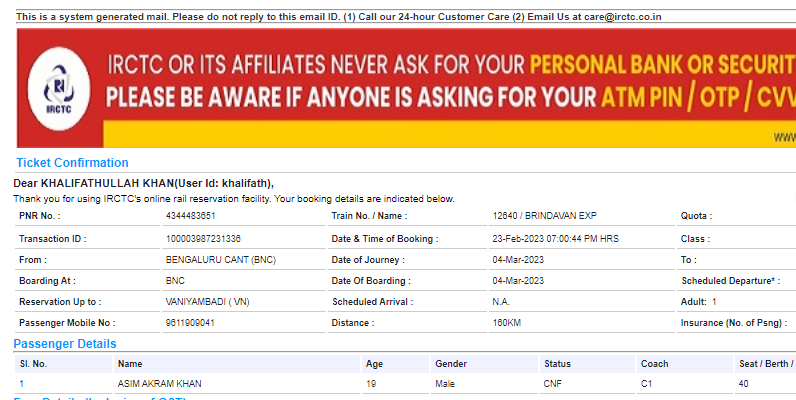
Task: Click the red IRCTC security warning banner
Action: [406, 88]
